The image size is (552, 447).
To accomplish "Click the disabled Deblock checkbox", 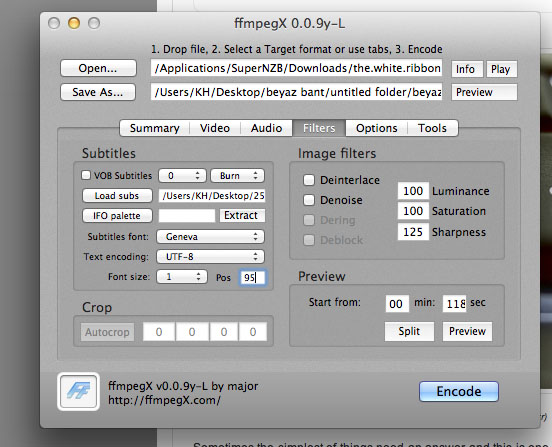I will [x=309, y=240].
